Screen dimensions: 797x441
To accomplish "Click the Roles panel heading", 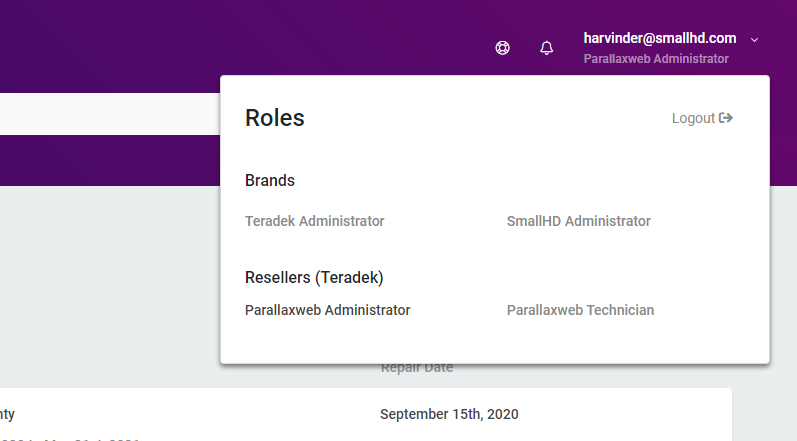I will coord(275,118).
